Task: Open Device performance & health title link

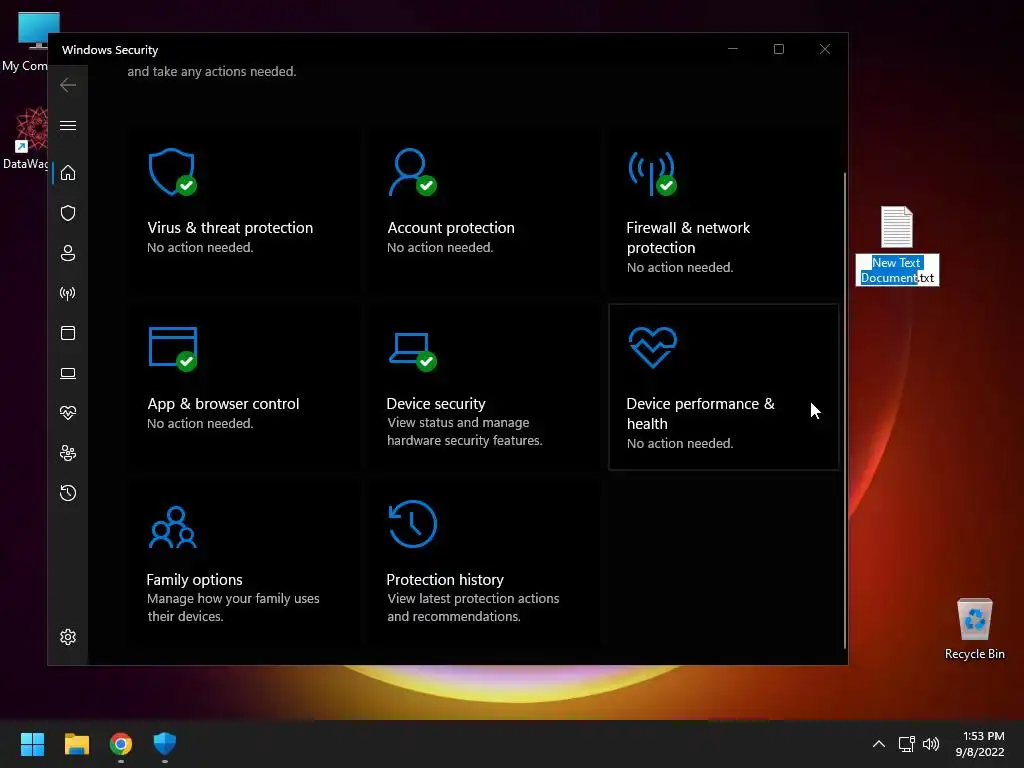Action: 701,413
